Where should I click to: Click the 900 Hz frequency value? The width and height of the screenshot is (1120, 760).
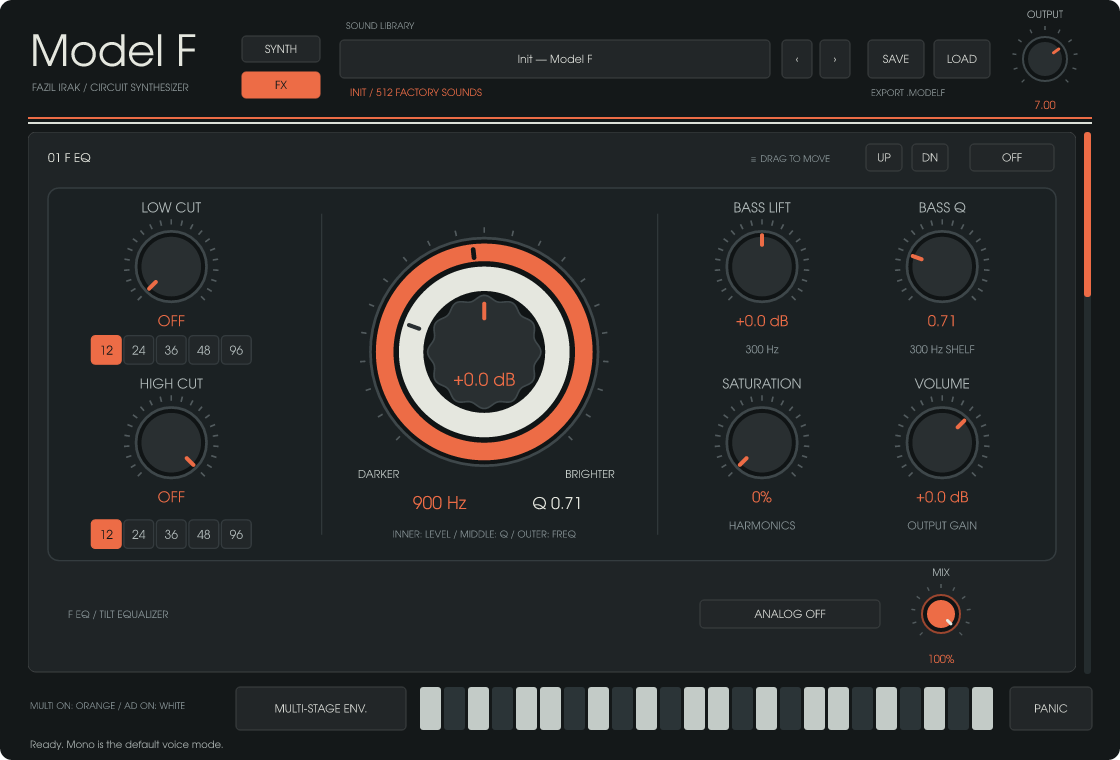pyautogui.click(x=439, y=503)
